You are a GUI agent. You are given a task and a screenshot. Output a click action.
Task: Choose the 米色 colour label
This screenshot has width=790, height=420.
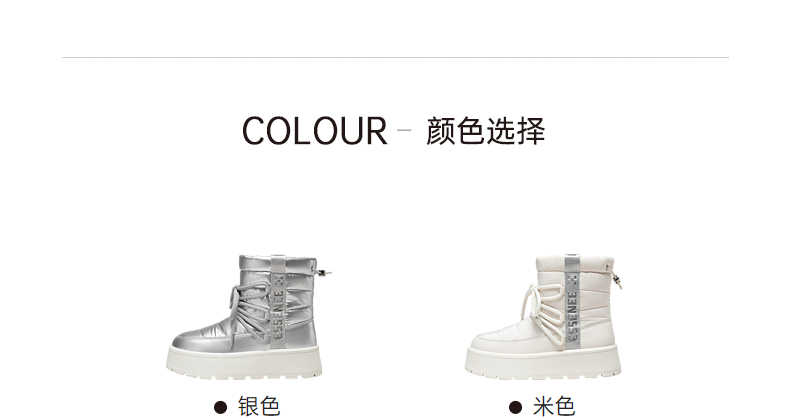554,406
